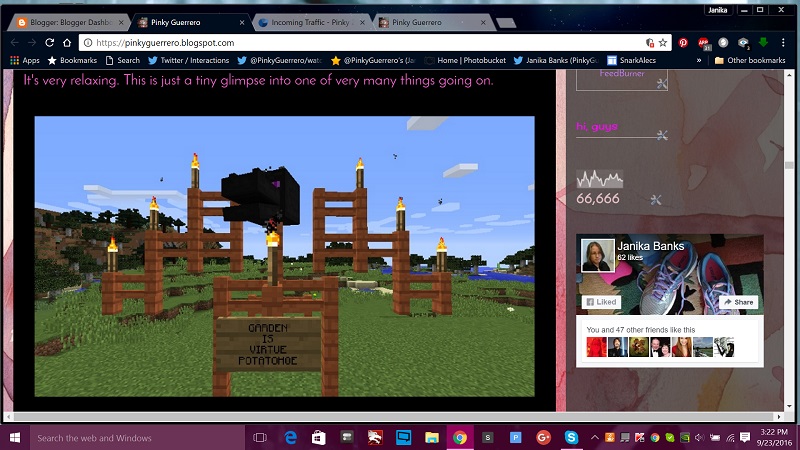Screen dimensions: 800x450
Task: Open the Wi-Fi network tray icon
Action: tap(730, 437)
